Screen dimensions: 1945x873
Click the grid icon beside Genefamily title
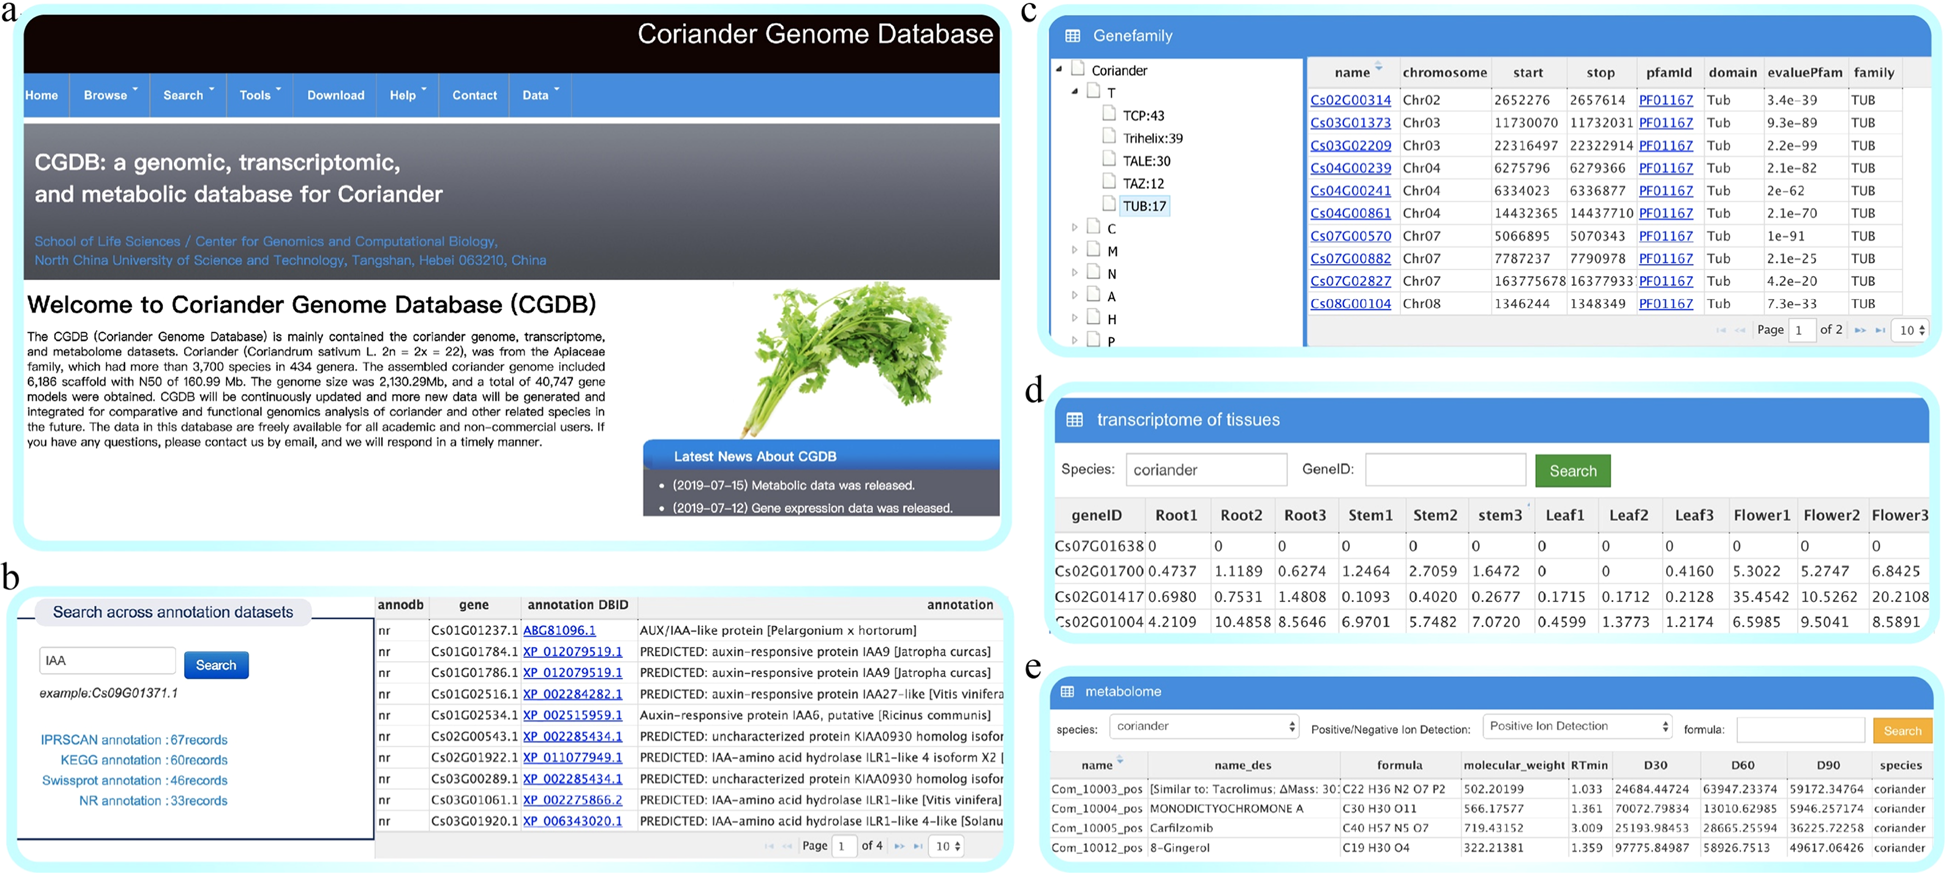pos(1073,36)
